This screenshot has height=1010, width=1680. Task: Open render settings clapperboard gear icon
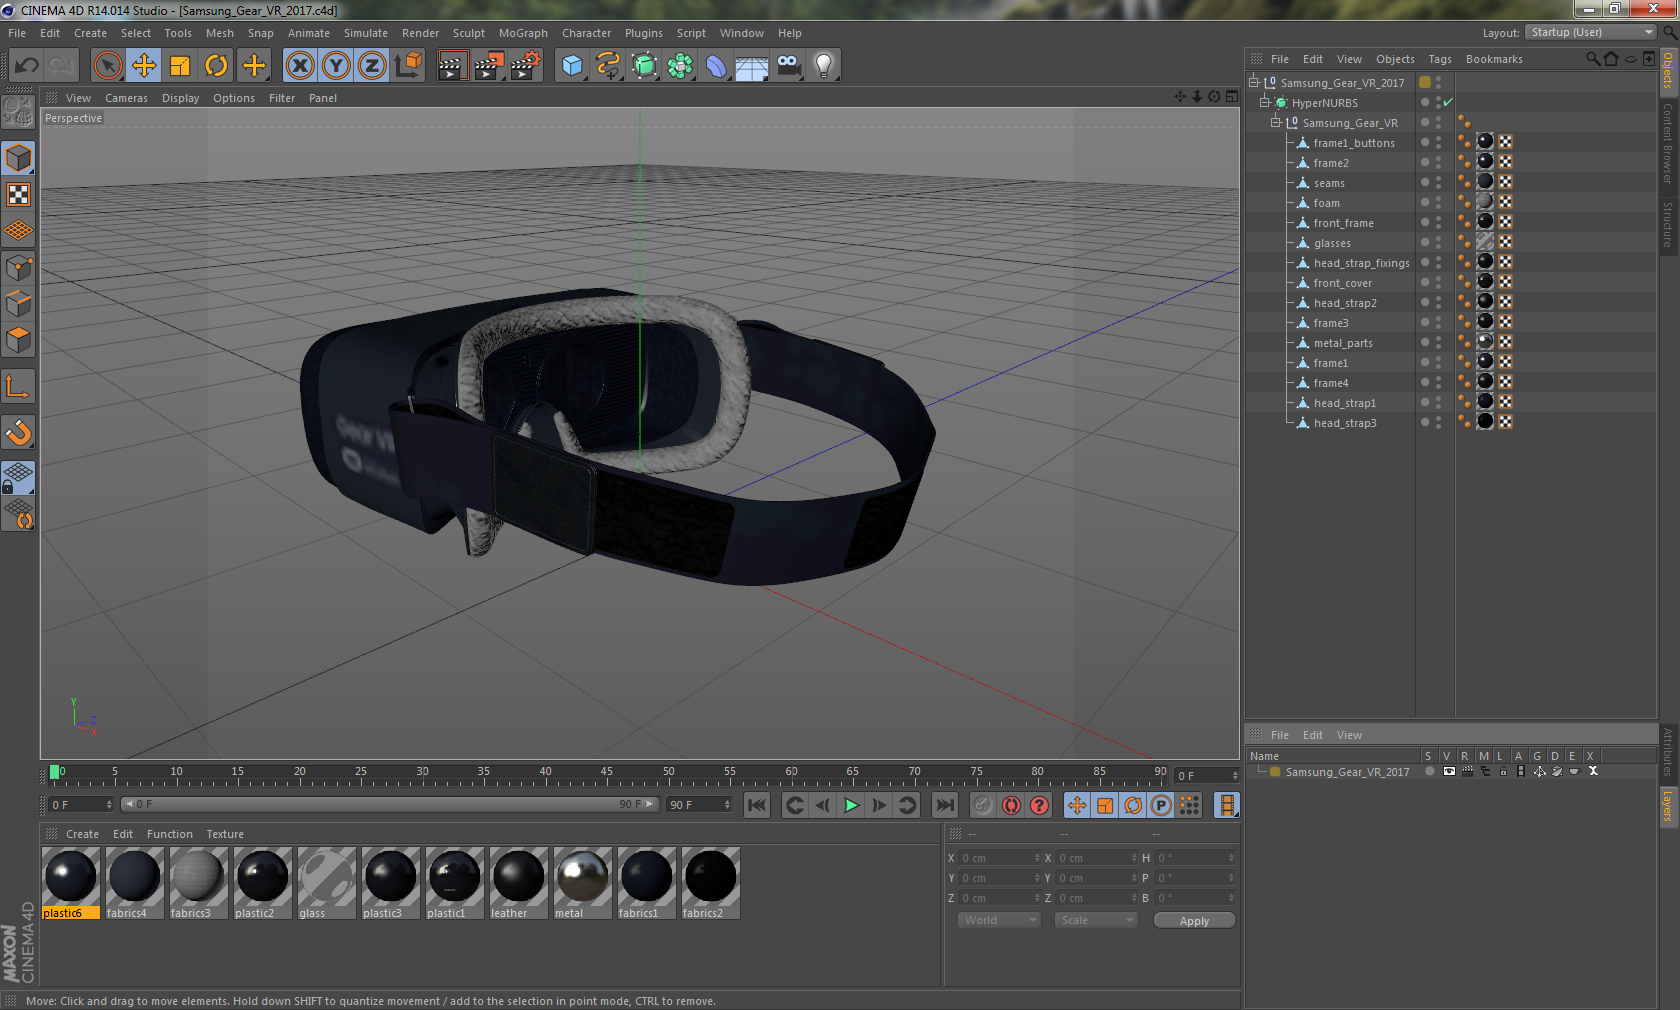point(526,66)
